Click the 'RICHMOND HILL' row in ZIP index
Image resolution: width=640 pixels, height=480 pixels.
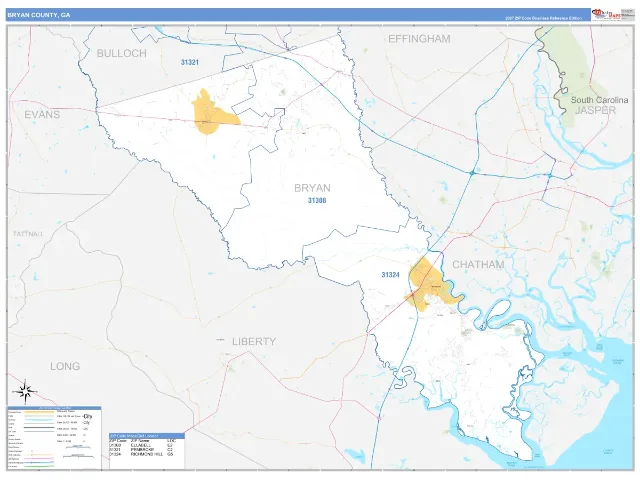pyautogui.click(x=141, y=454)
